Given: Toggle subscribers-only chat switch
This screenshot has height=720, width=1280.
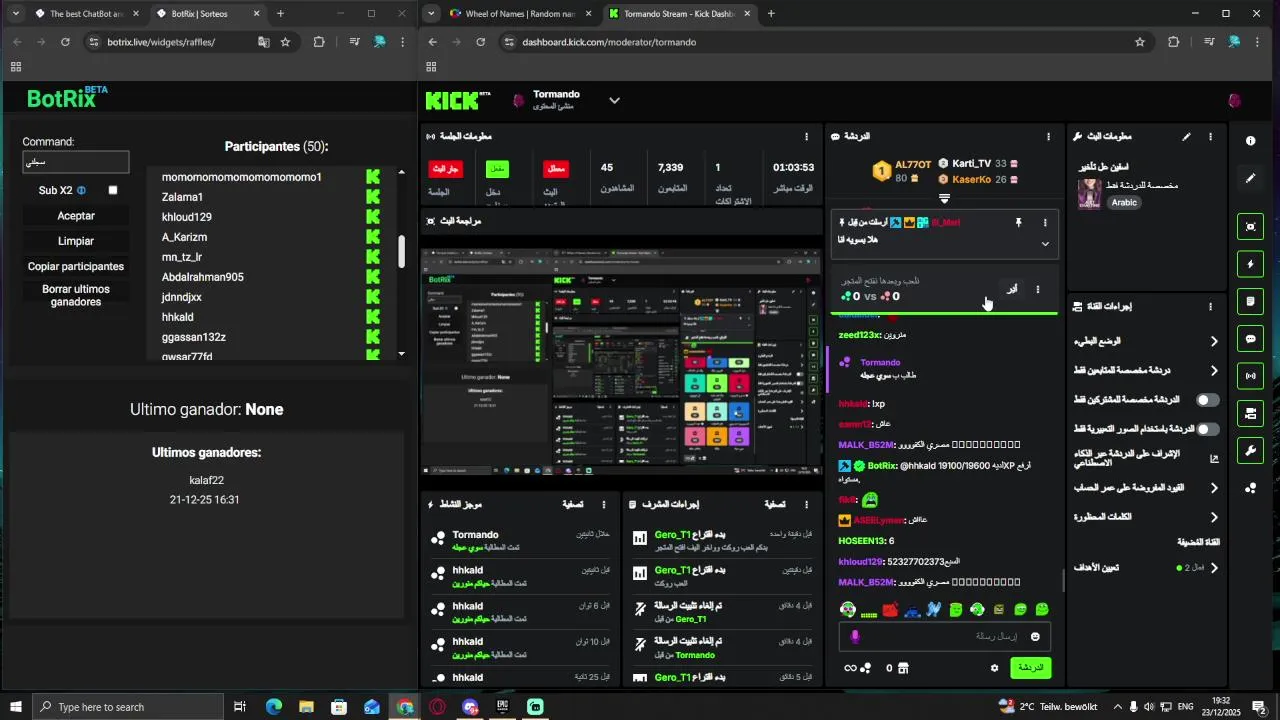Looking at the screenshot, I should point(1208,400).
